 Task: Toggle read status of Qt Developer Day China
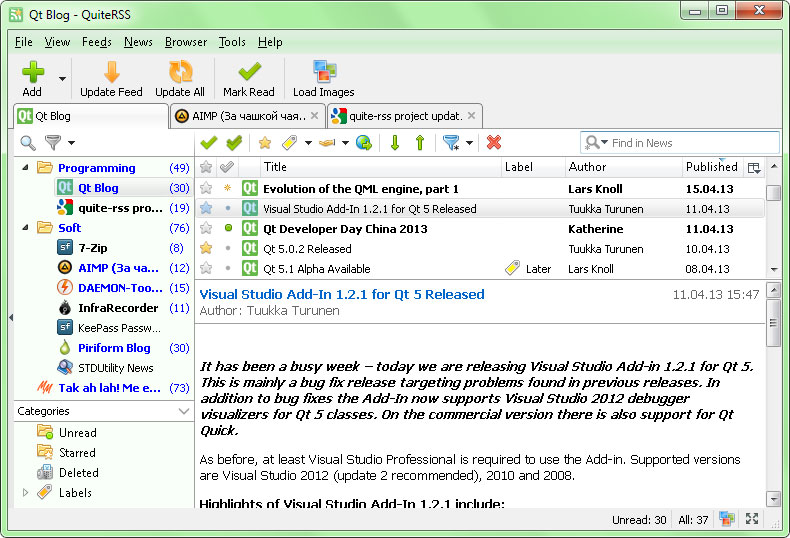coord(228,229)
